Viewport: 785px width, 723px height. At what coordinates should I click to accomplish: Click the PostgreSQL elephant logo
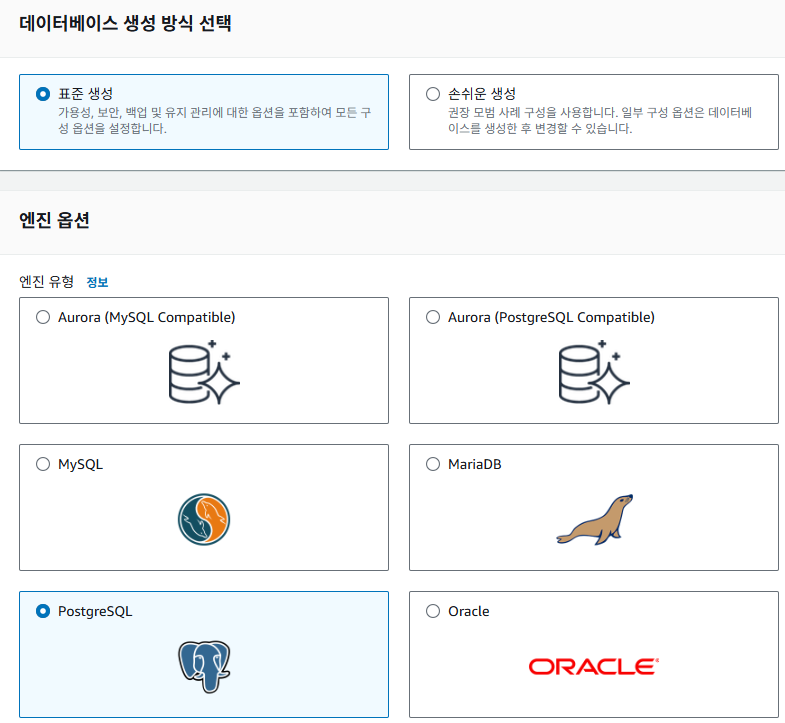204,666
